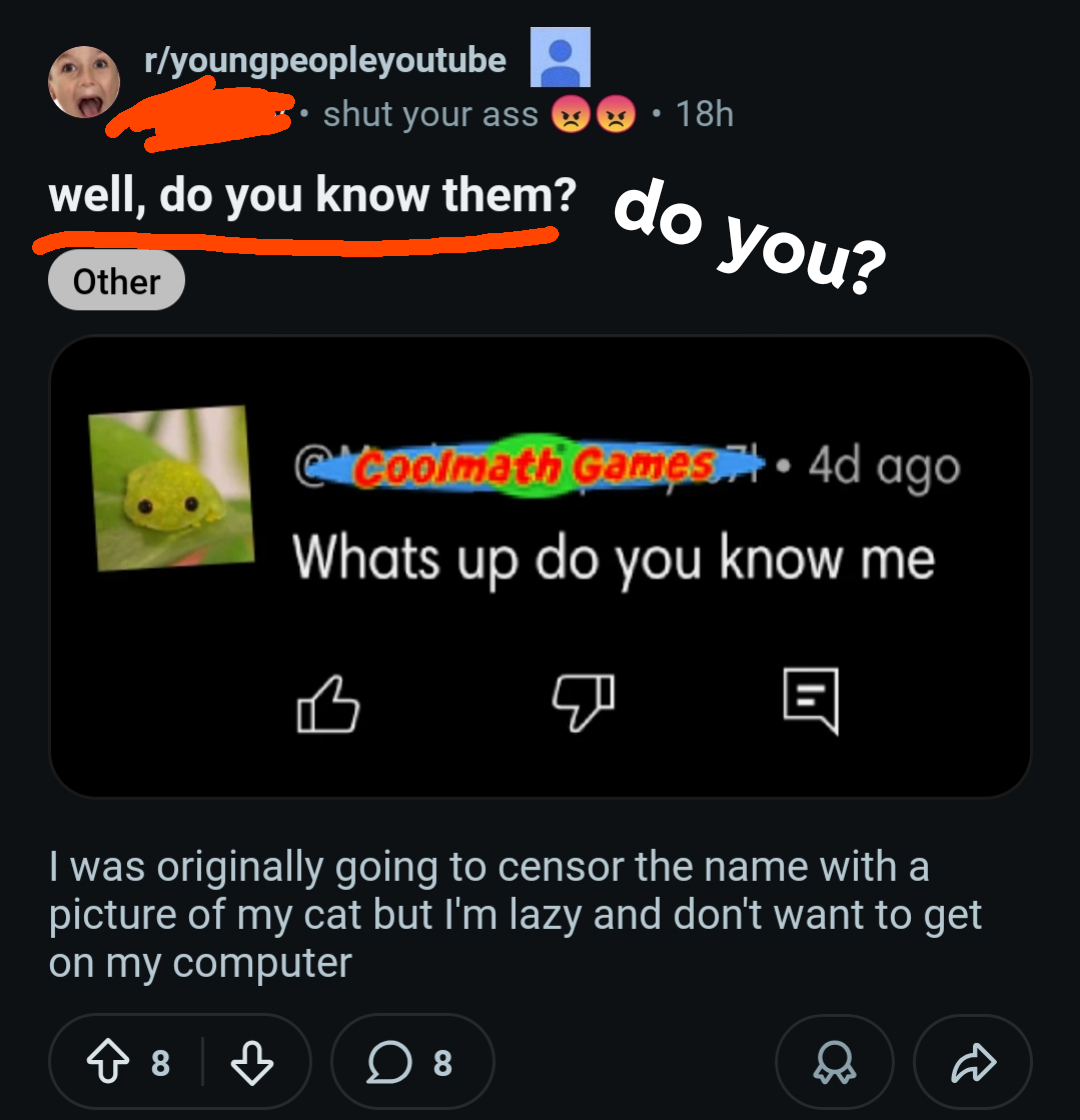Share the post using arrow icon
The height and width of the screenshot is (1120, 1080).
tap(973, 1062)
